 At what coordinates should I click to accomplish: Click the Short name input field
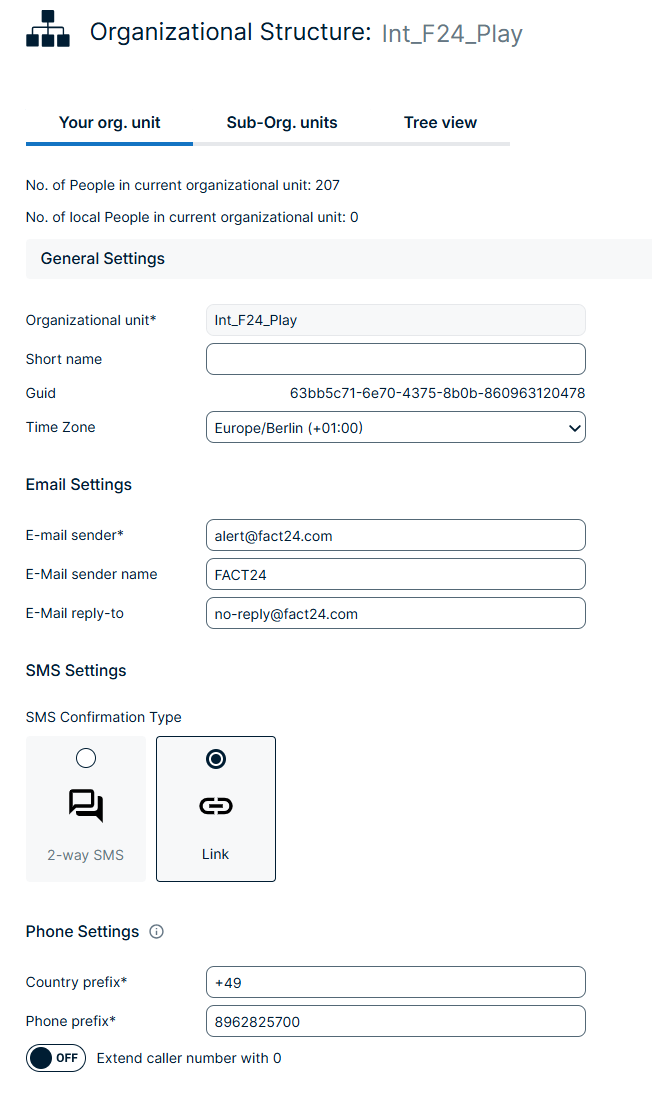(395, 359)
